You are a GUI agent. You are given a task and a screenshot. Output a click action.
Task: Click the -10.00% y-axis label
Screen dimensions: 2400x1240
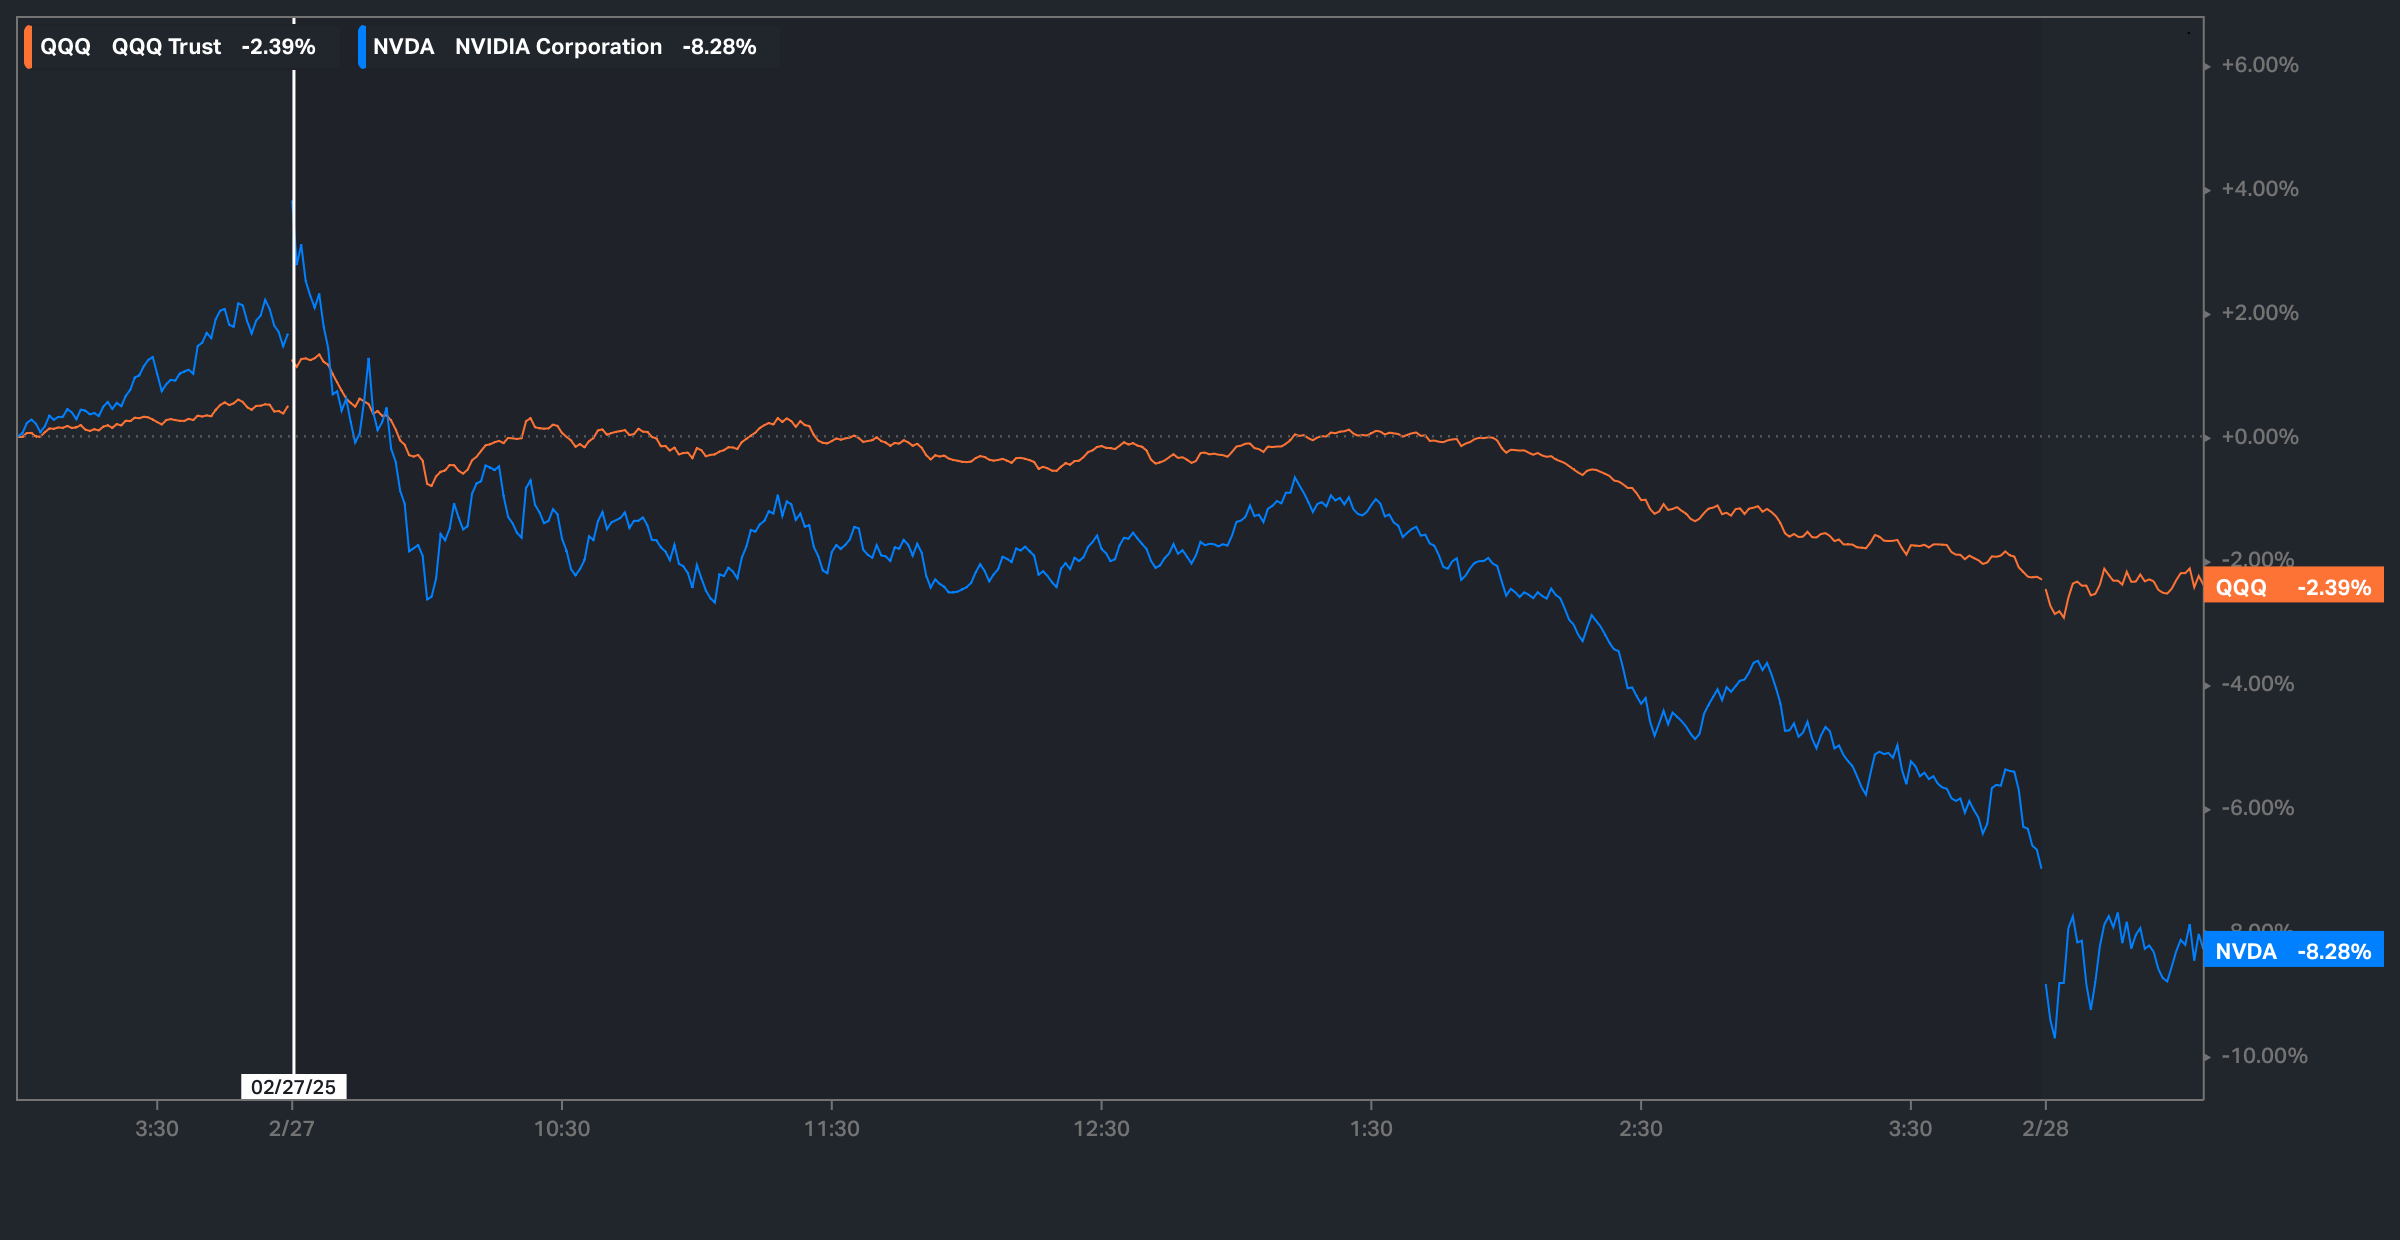click(2264, 1056)
